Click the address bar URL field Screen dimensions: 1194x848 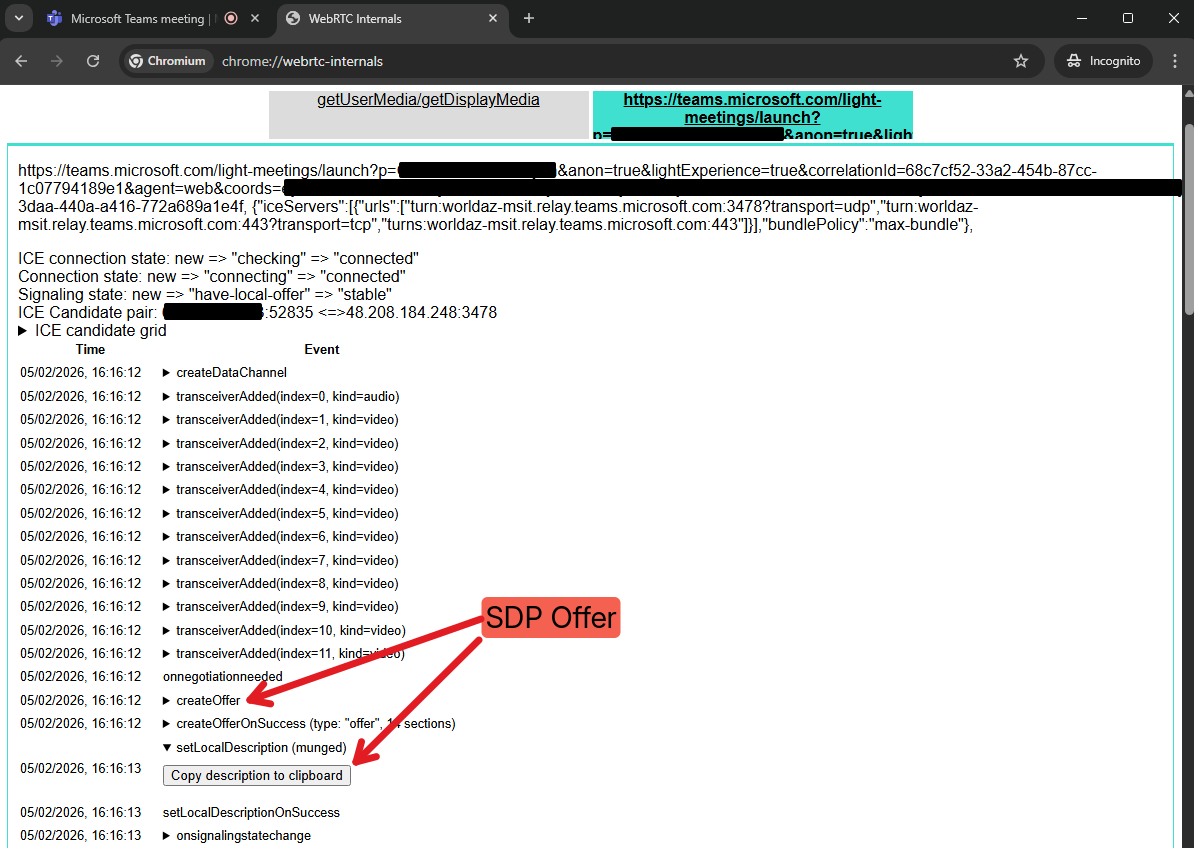tap(600, 61)
